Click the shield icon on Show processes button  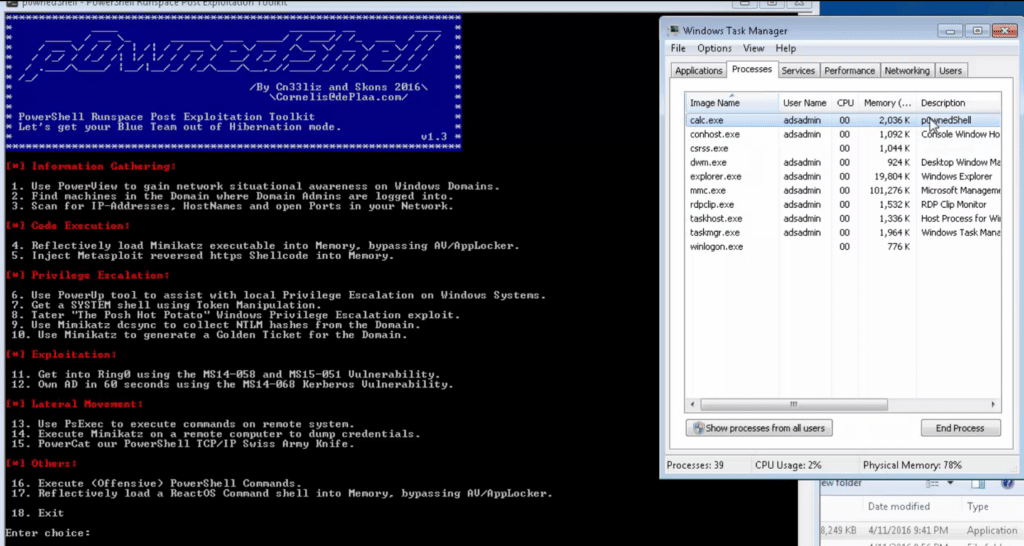click(x=698, y=428)
